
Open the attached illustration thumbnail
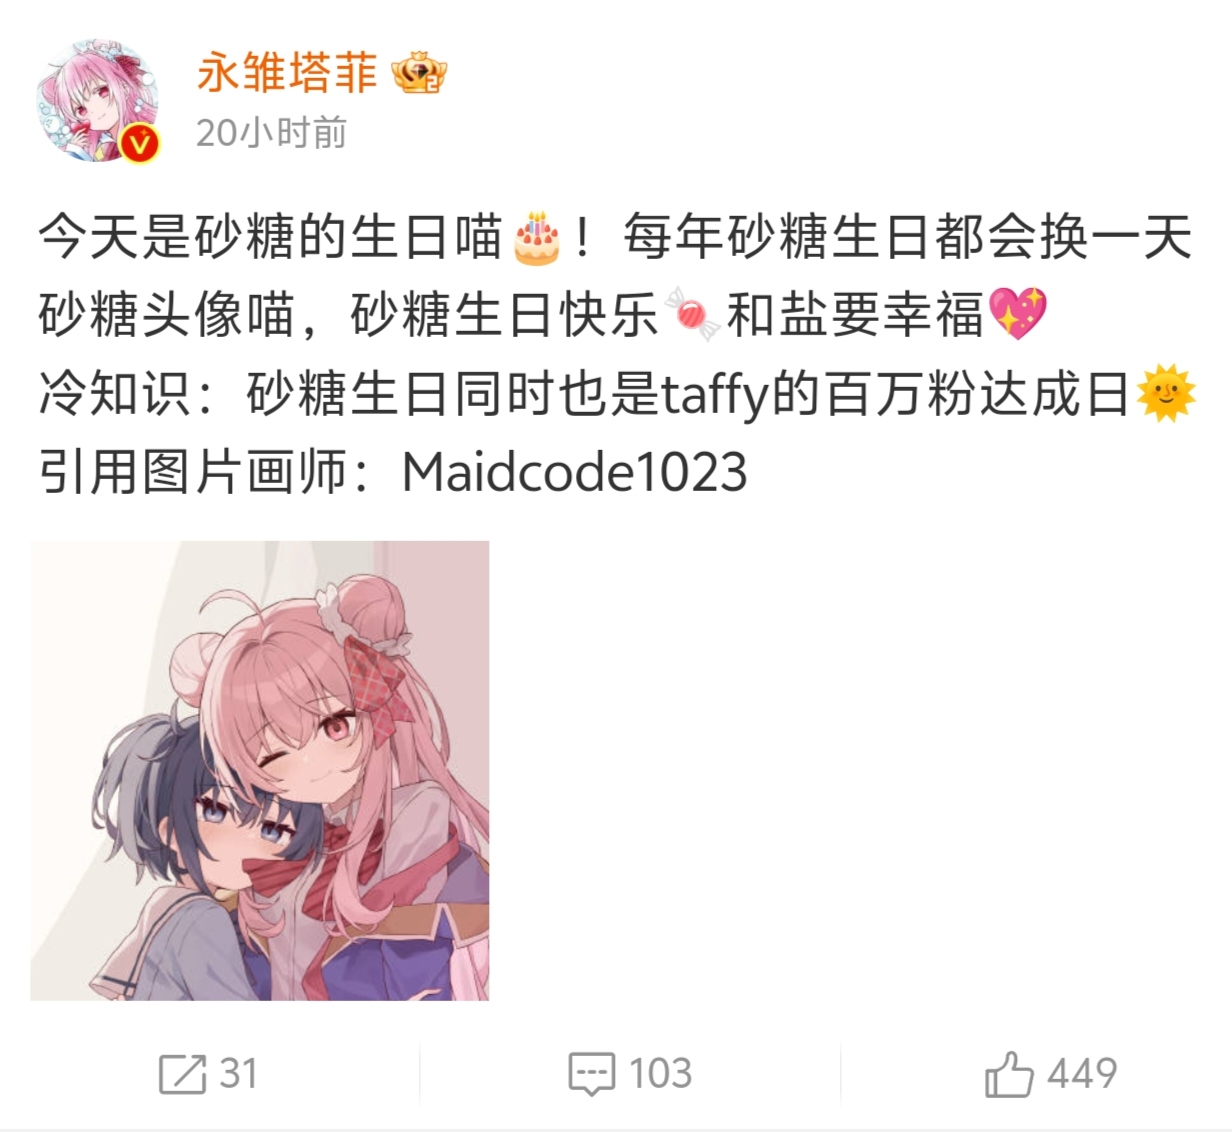click(x=260, y=770)
